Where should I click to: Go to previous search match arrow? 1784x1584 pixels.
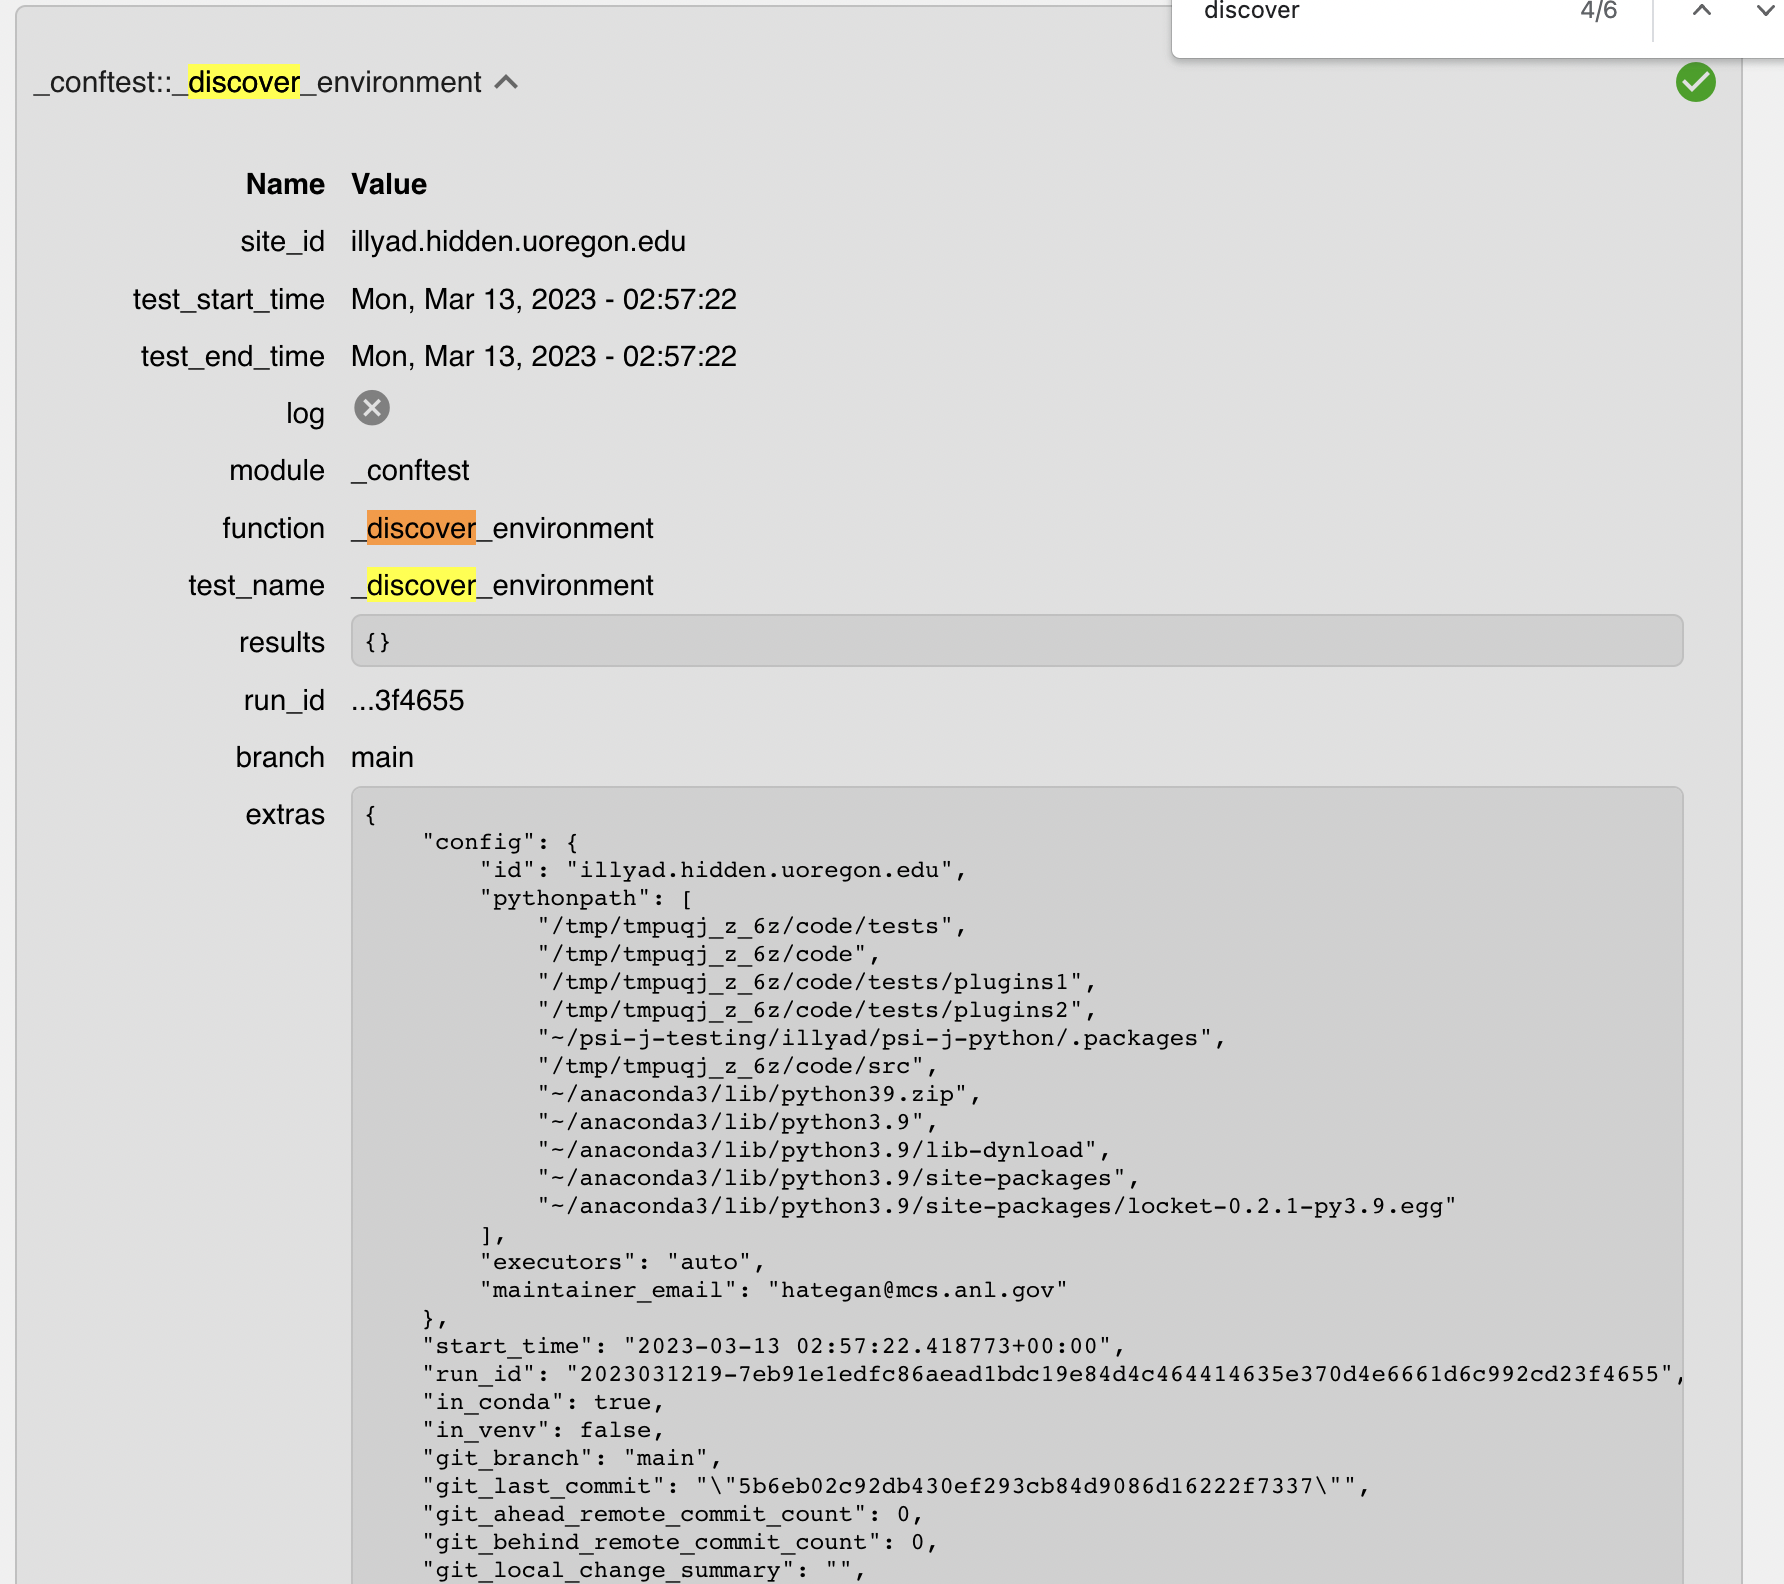click(1701, 10)
